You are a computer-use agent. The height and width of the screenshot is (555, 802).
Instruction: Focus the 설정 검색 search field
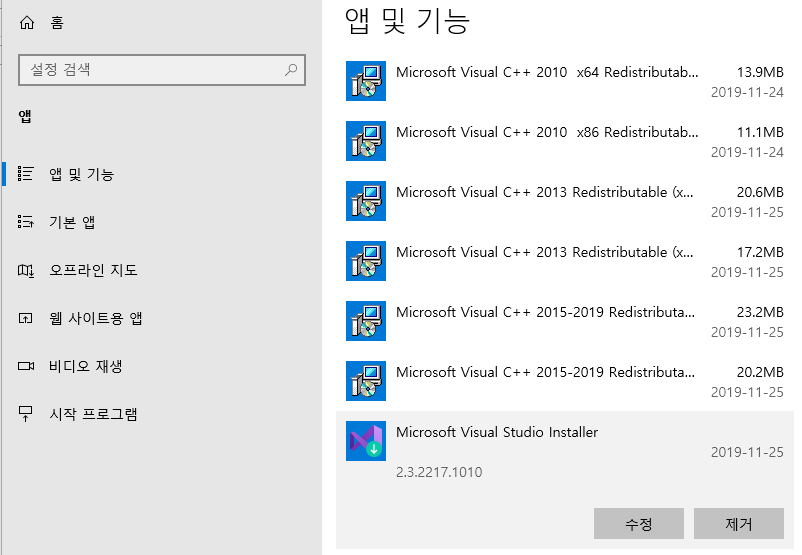(x=162, y=70)
